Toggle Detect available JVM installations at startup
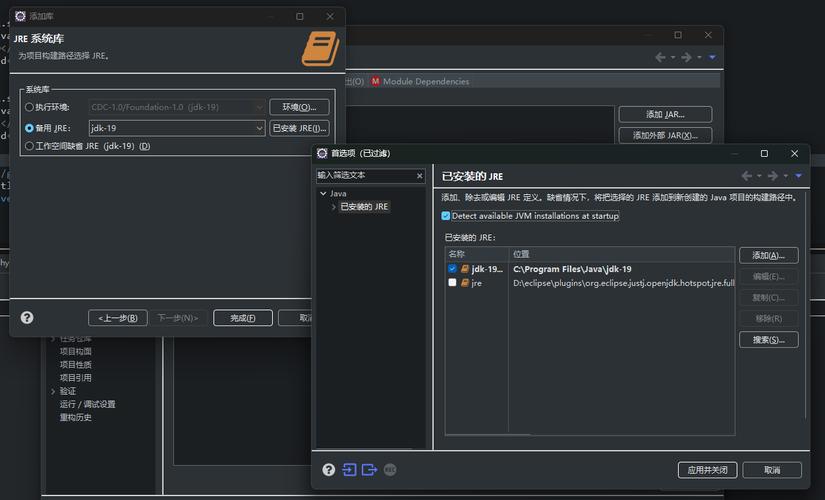Image resolution: width=825 pixels, height=500 pixels. click(x=446, y=216)
